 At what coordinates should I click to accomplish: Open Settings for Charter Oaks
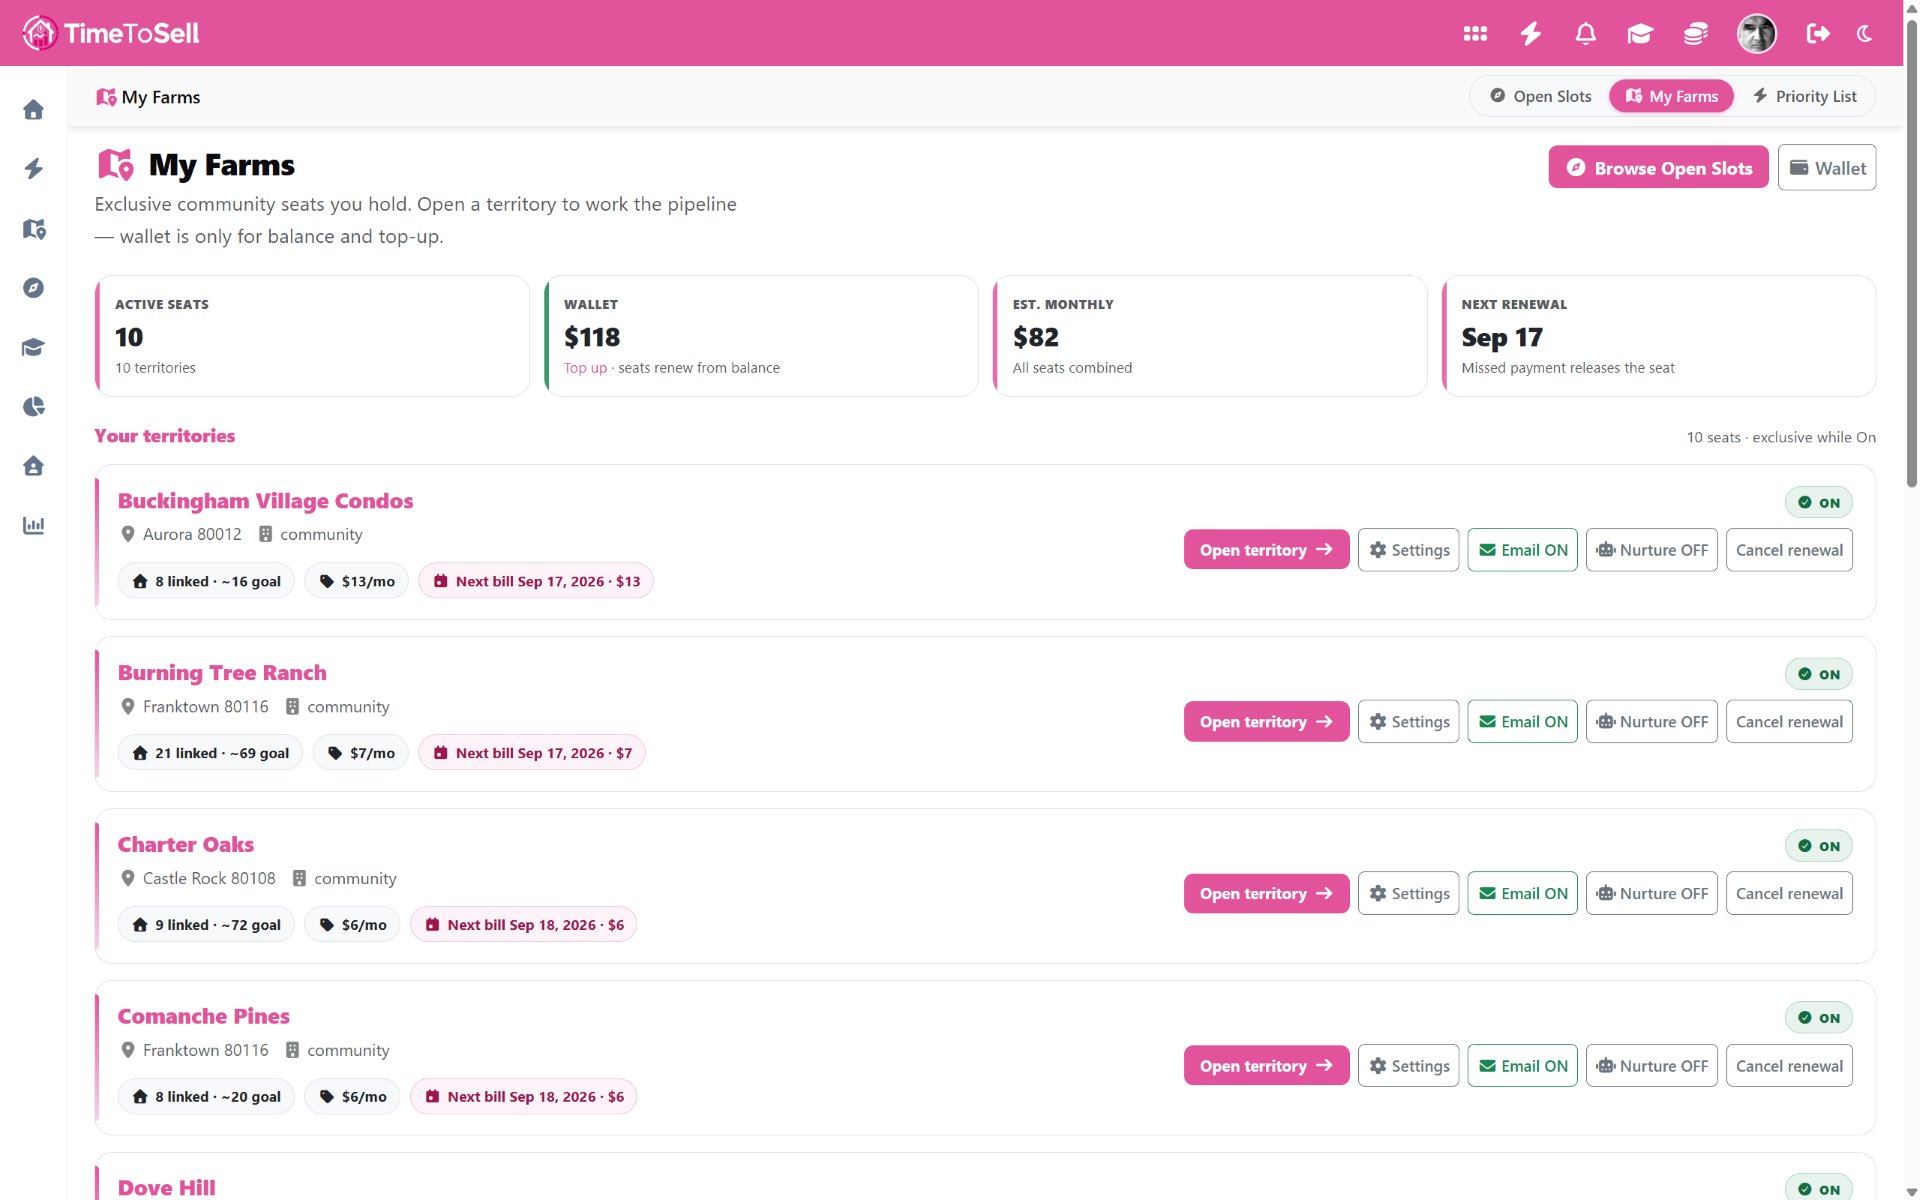click(x=1408, y=894)
